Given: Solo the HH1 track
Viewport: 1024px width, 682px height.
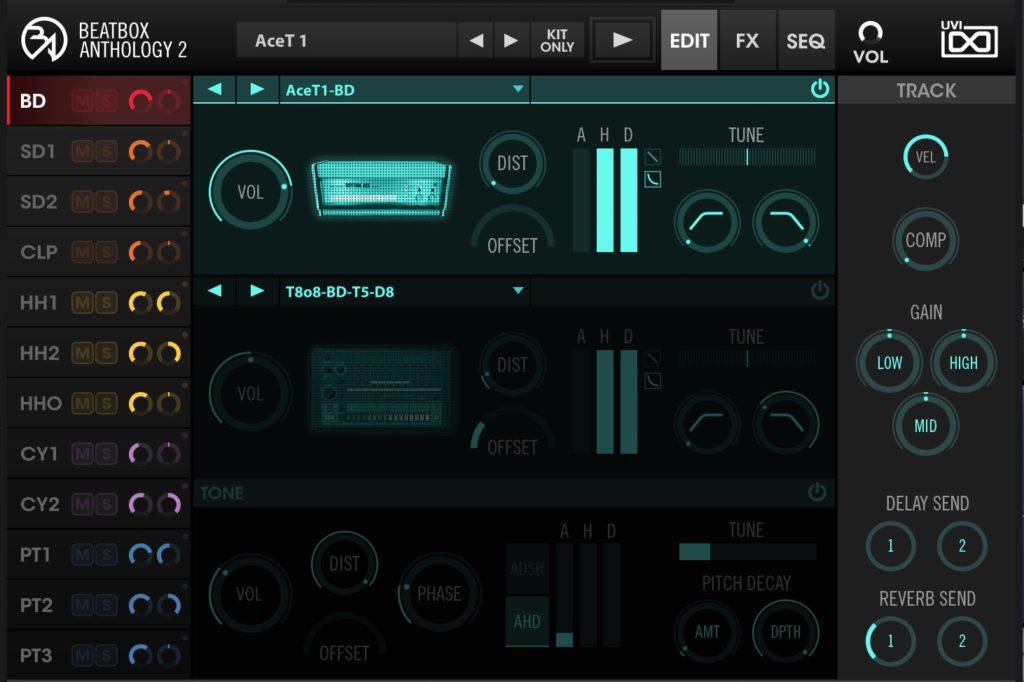Looking at the screenshot, I should (106, 302).
